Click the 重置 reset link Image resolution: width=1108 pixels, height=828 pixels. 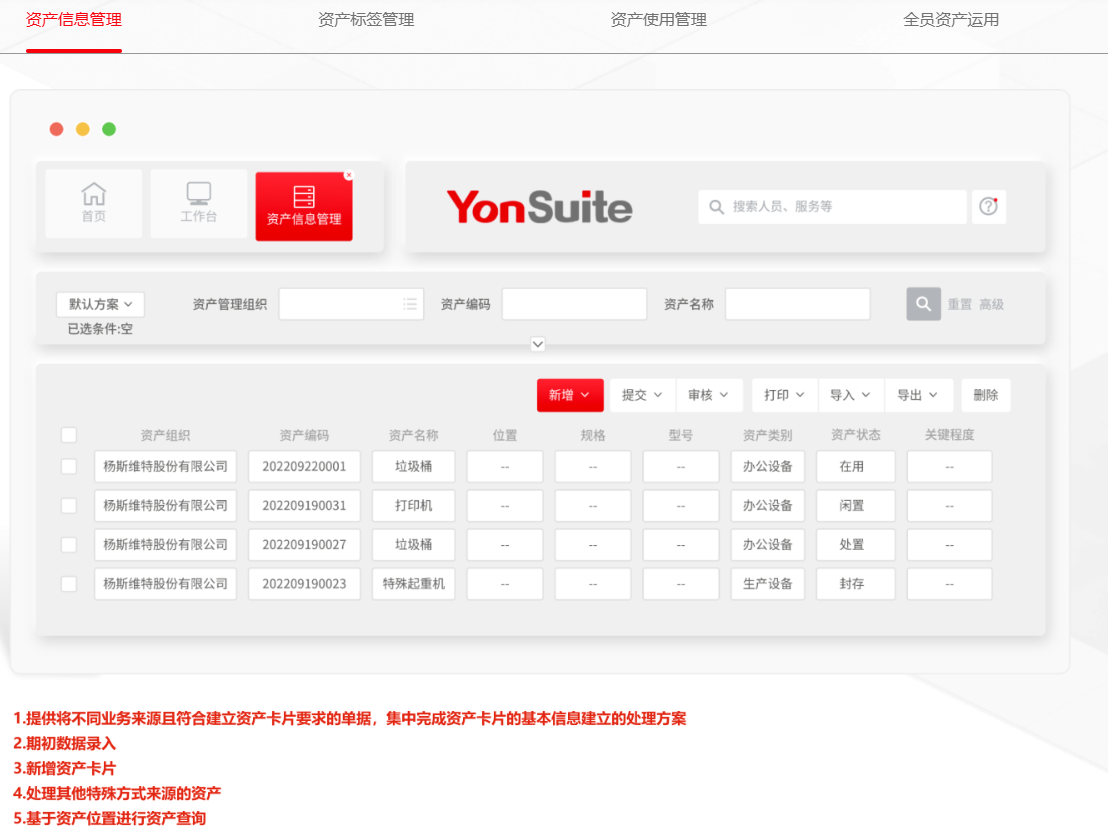pyautogui.click(x=960, y=304)
